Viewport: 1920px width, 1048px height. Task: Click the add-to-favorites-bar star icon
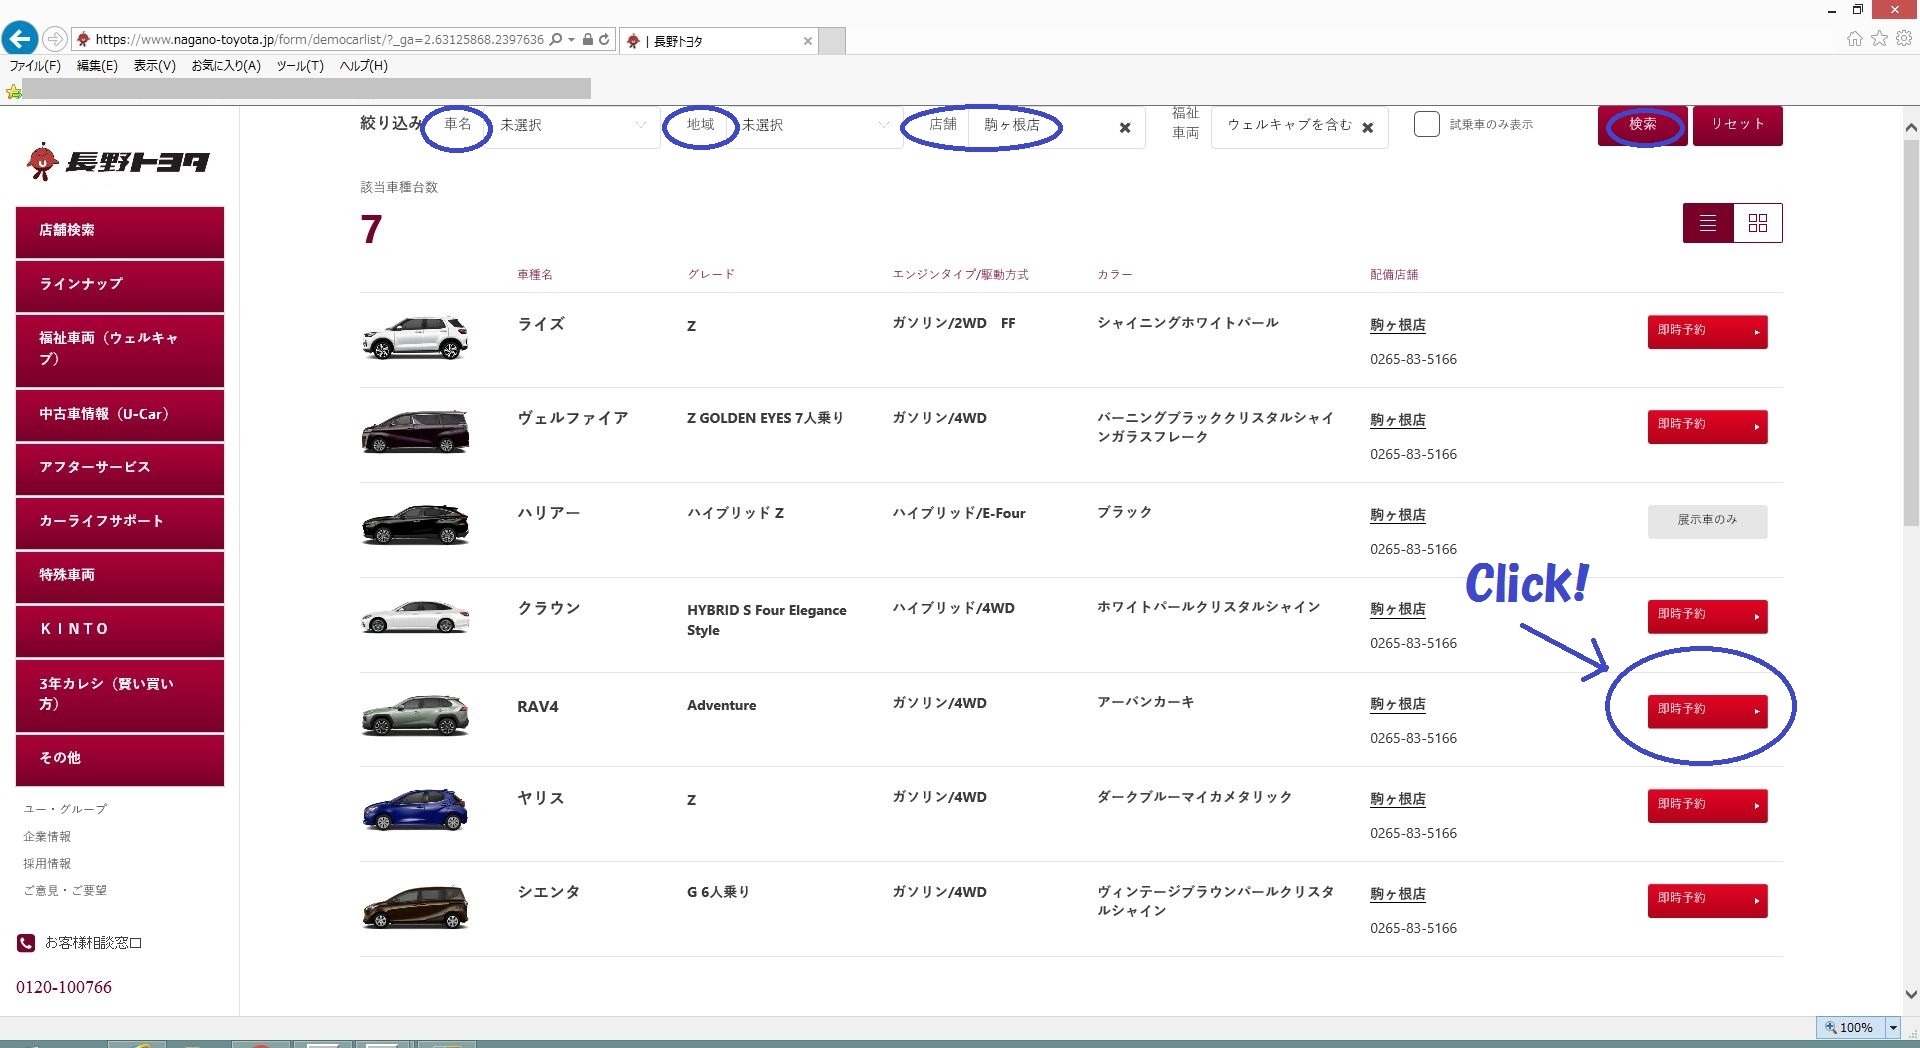pos(13,91)
